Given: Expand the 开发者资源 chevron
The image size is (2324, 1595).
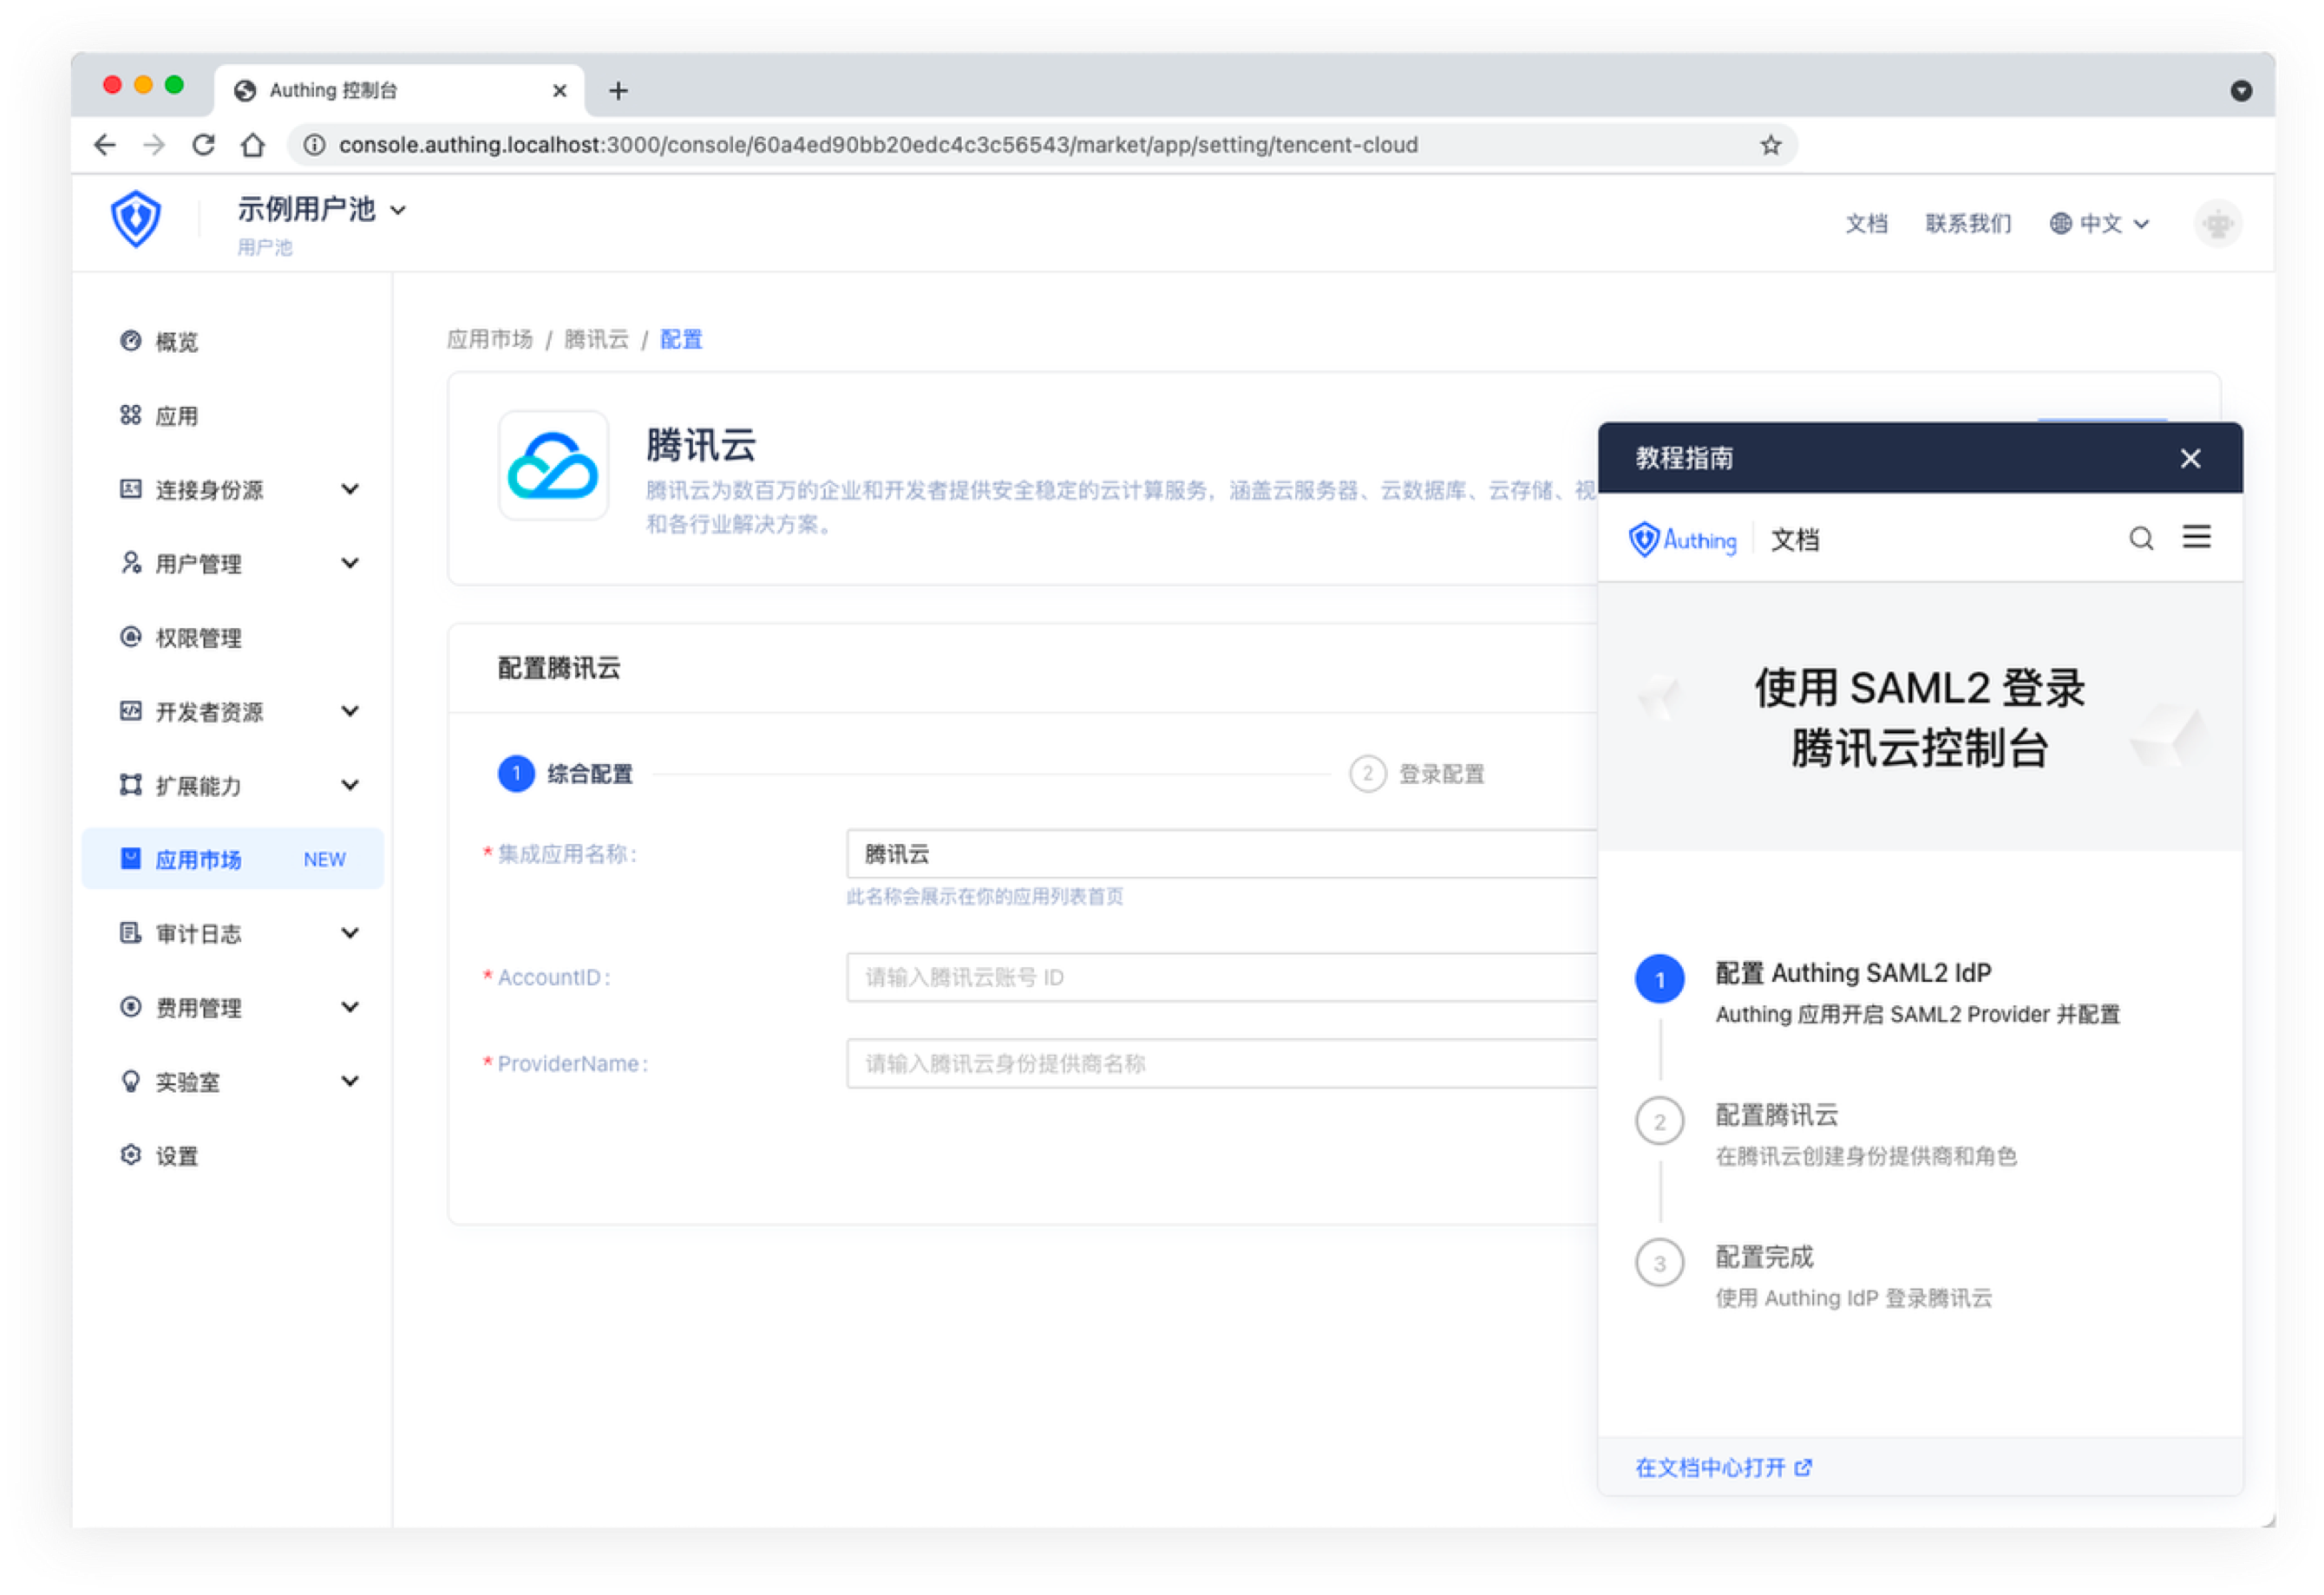Looking at the screenshot, I should click(x=350, y=712).
